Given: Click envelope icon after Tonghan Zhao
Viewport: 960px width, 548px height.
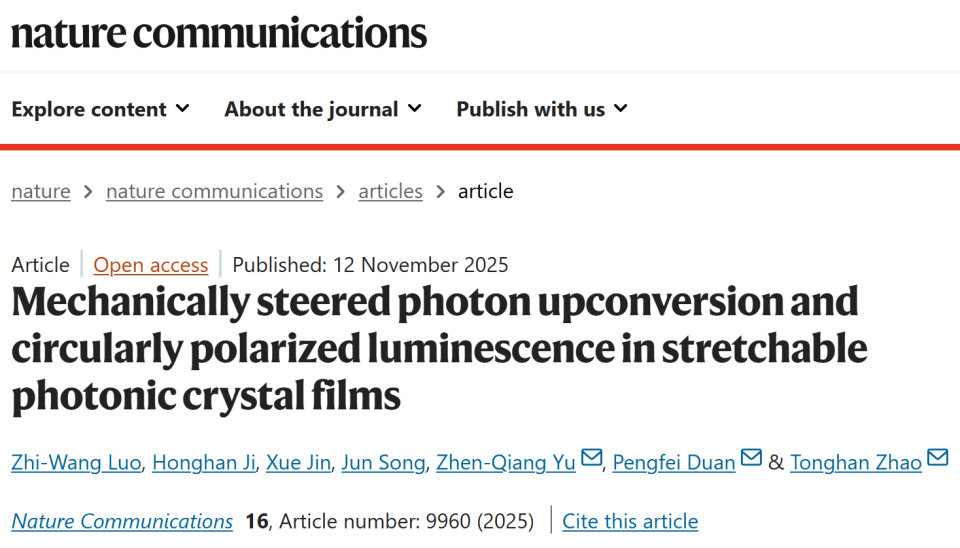Looking at the screenshot, I should tap(937, 459).
